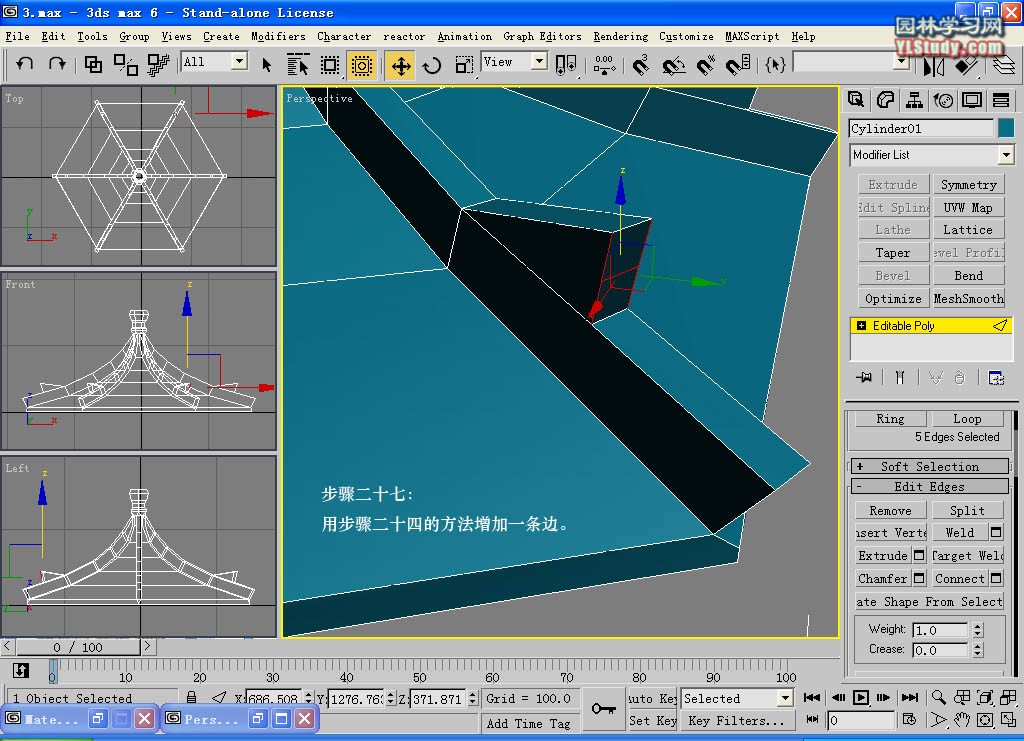The width and height of the screenshot is (1024, 741).
Task: Open the Time Configuration icon
Action: coord(909,720)
